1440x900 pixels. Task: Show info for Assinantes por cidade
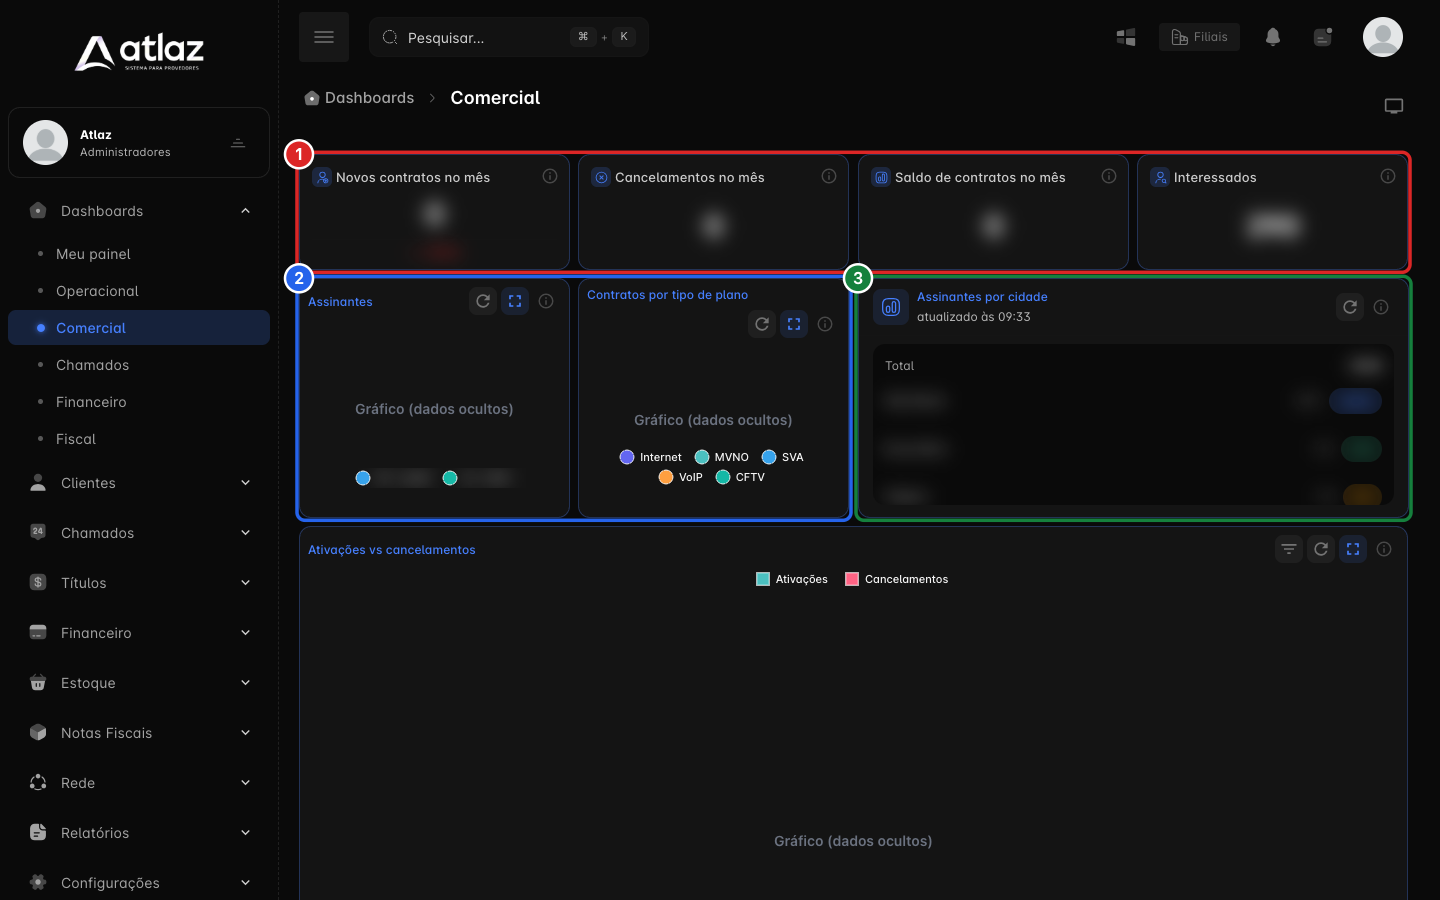1381,307
